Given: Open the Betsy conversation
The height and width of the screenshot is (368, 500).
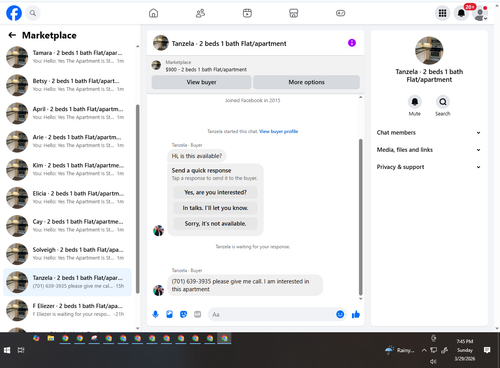Looking at the screenshot, I should 67,85.
